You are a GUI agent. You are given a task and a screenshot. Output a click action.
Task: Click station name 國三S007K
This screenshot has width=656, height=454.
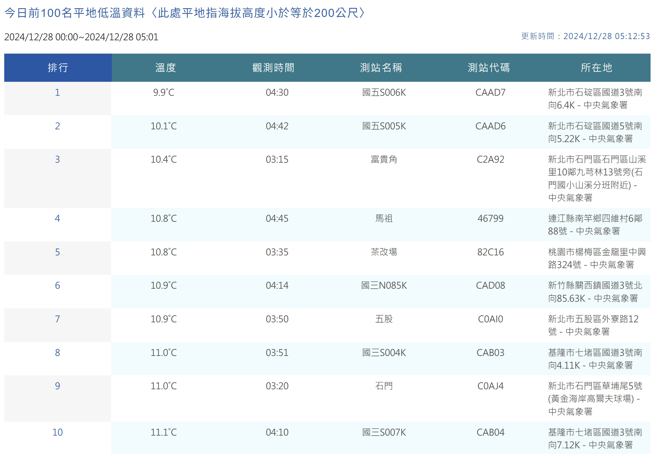384,432
